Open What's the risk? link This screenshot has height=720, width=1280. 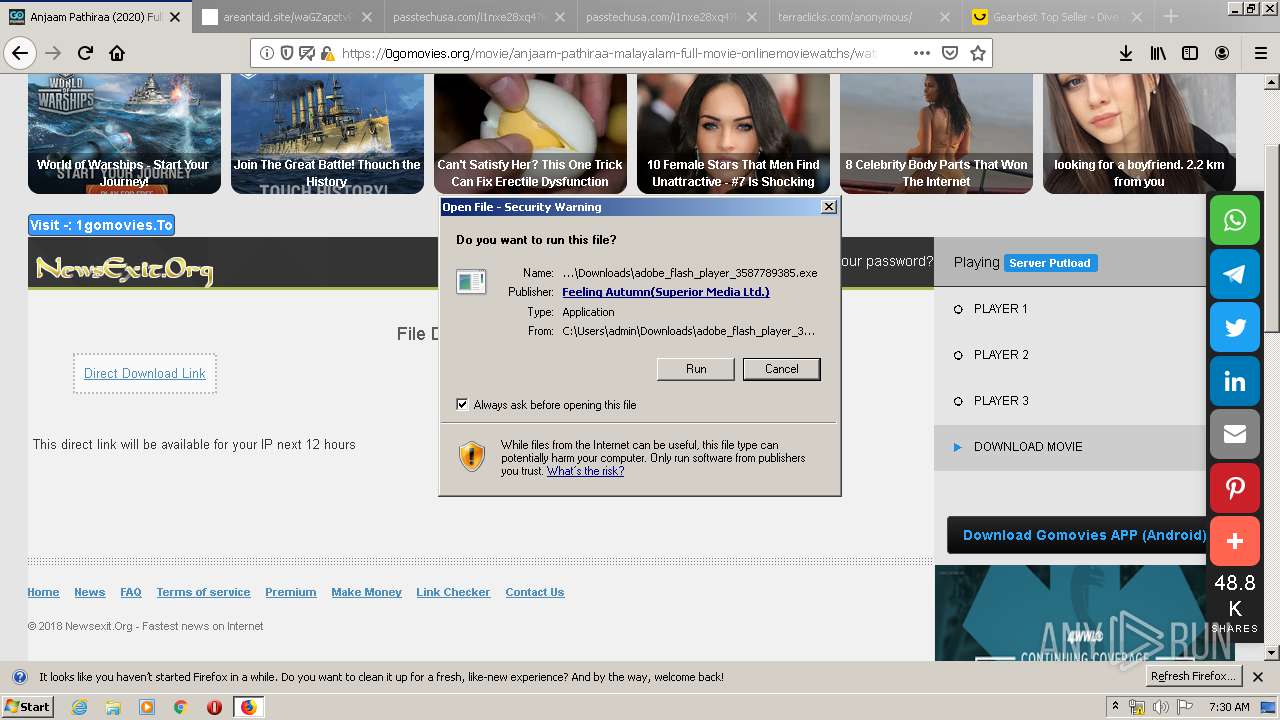[x=585, y=471]
